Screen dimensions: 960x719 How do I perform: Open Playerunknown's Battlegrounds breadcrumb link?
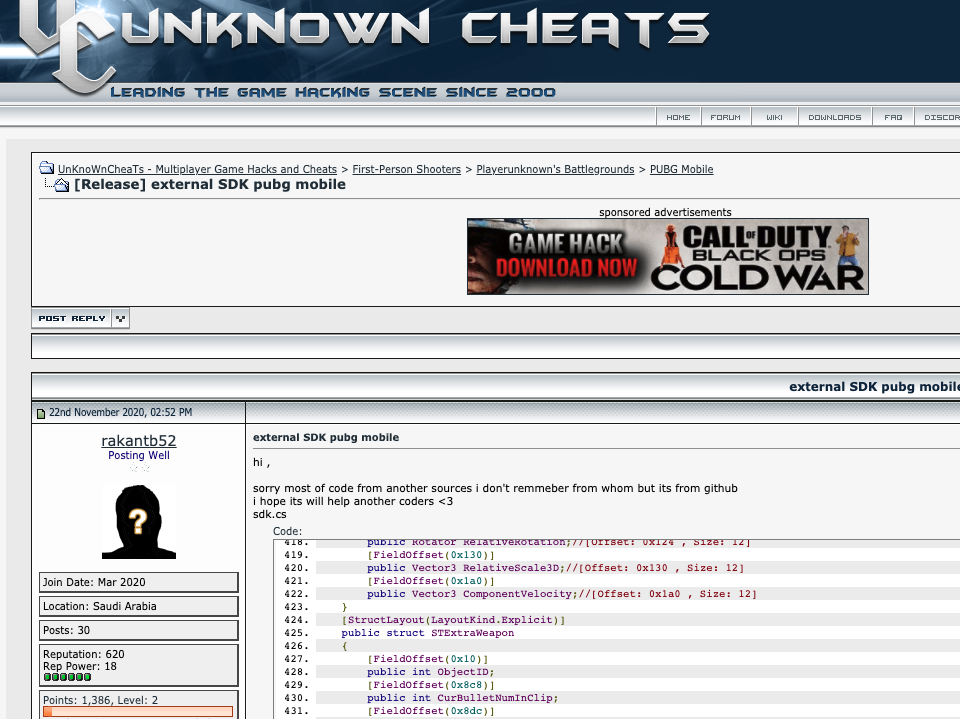[x=555, y=169]
